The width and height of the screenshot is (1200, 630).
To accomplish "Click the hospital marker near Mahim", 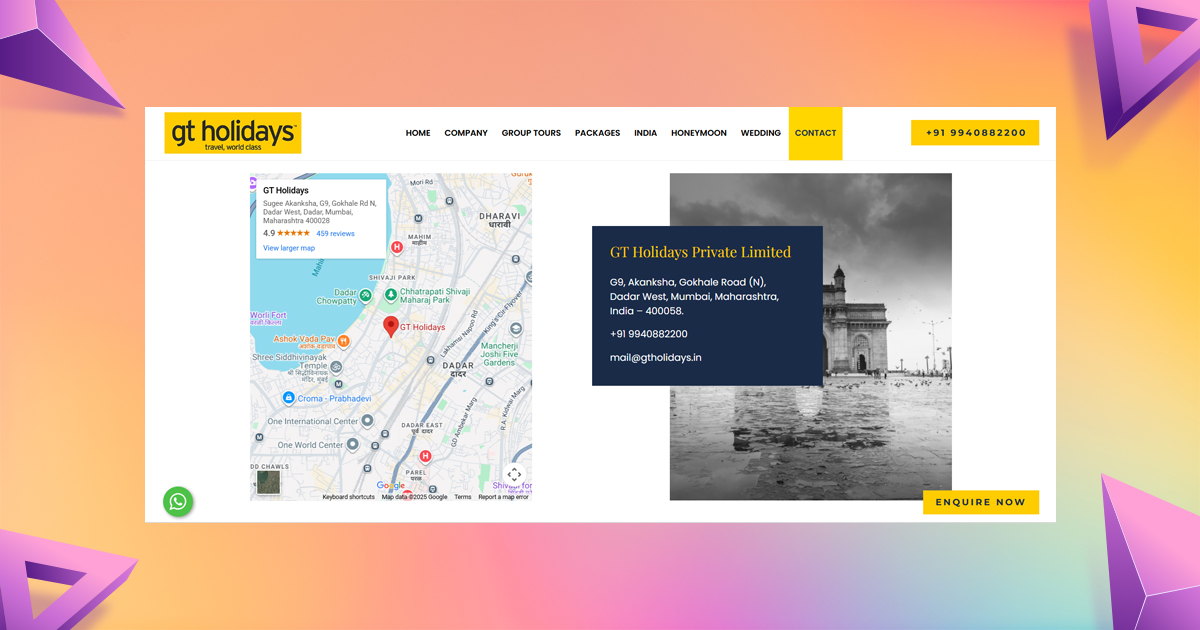I will [x=396, y=246].
